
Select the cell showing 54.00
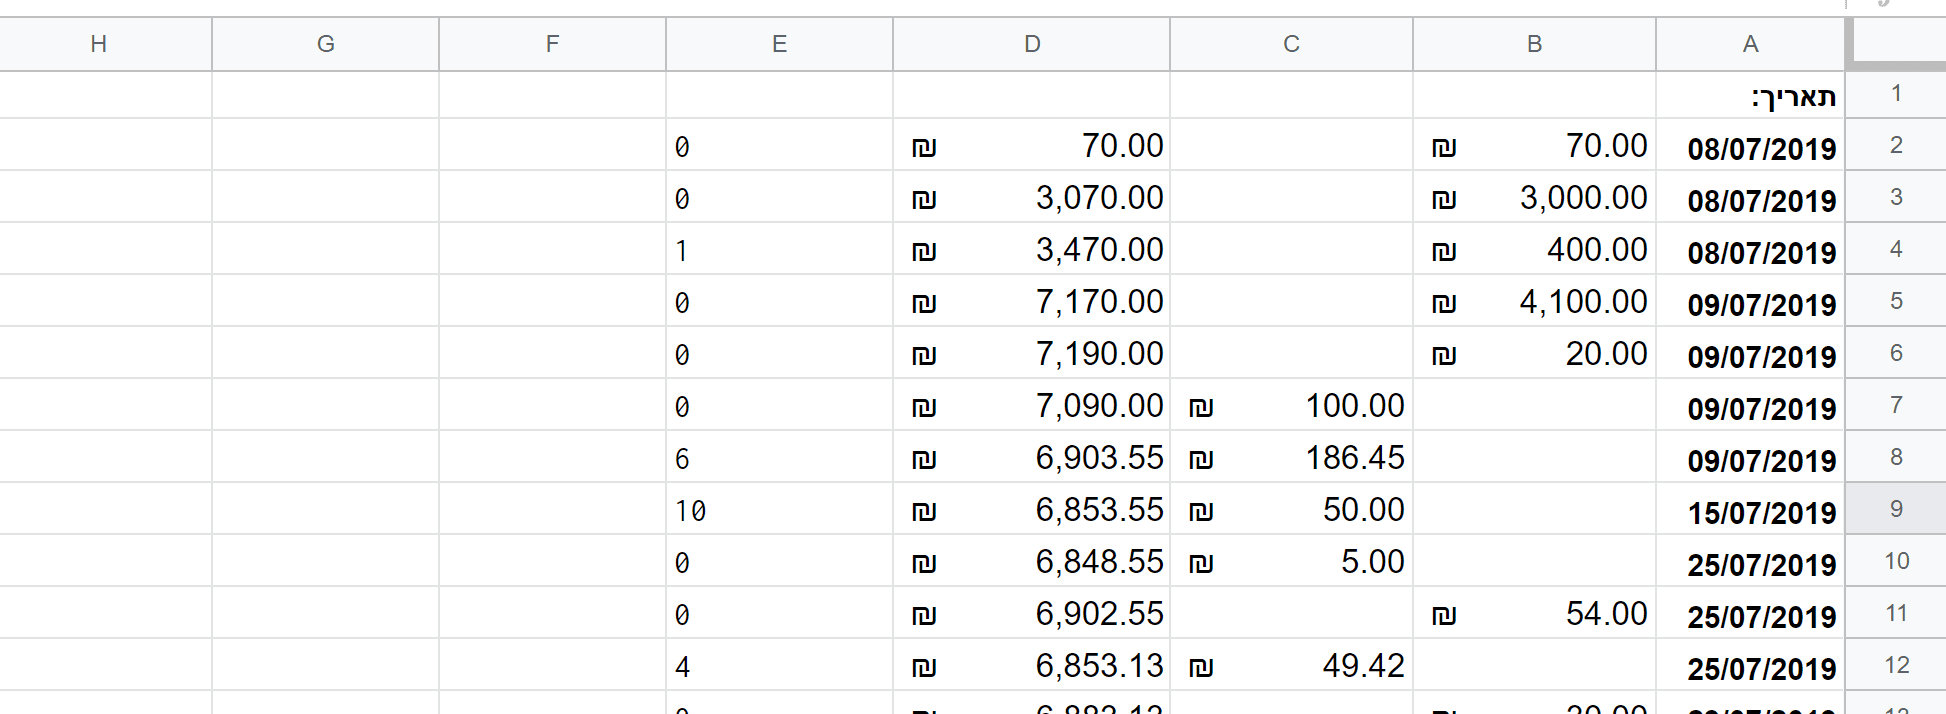pos(1534,614)
